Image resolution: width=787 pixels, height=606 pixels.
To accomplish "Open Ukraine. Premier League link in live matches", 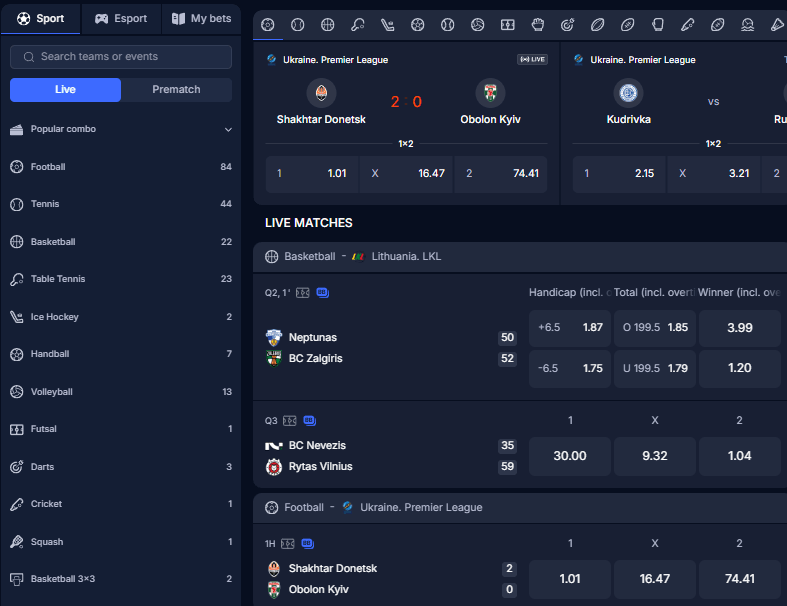I will click(421, 508).
